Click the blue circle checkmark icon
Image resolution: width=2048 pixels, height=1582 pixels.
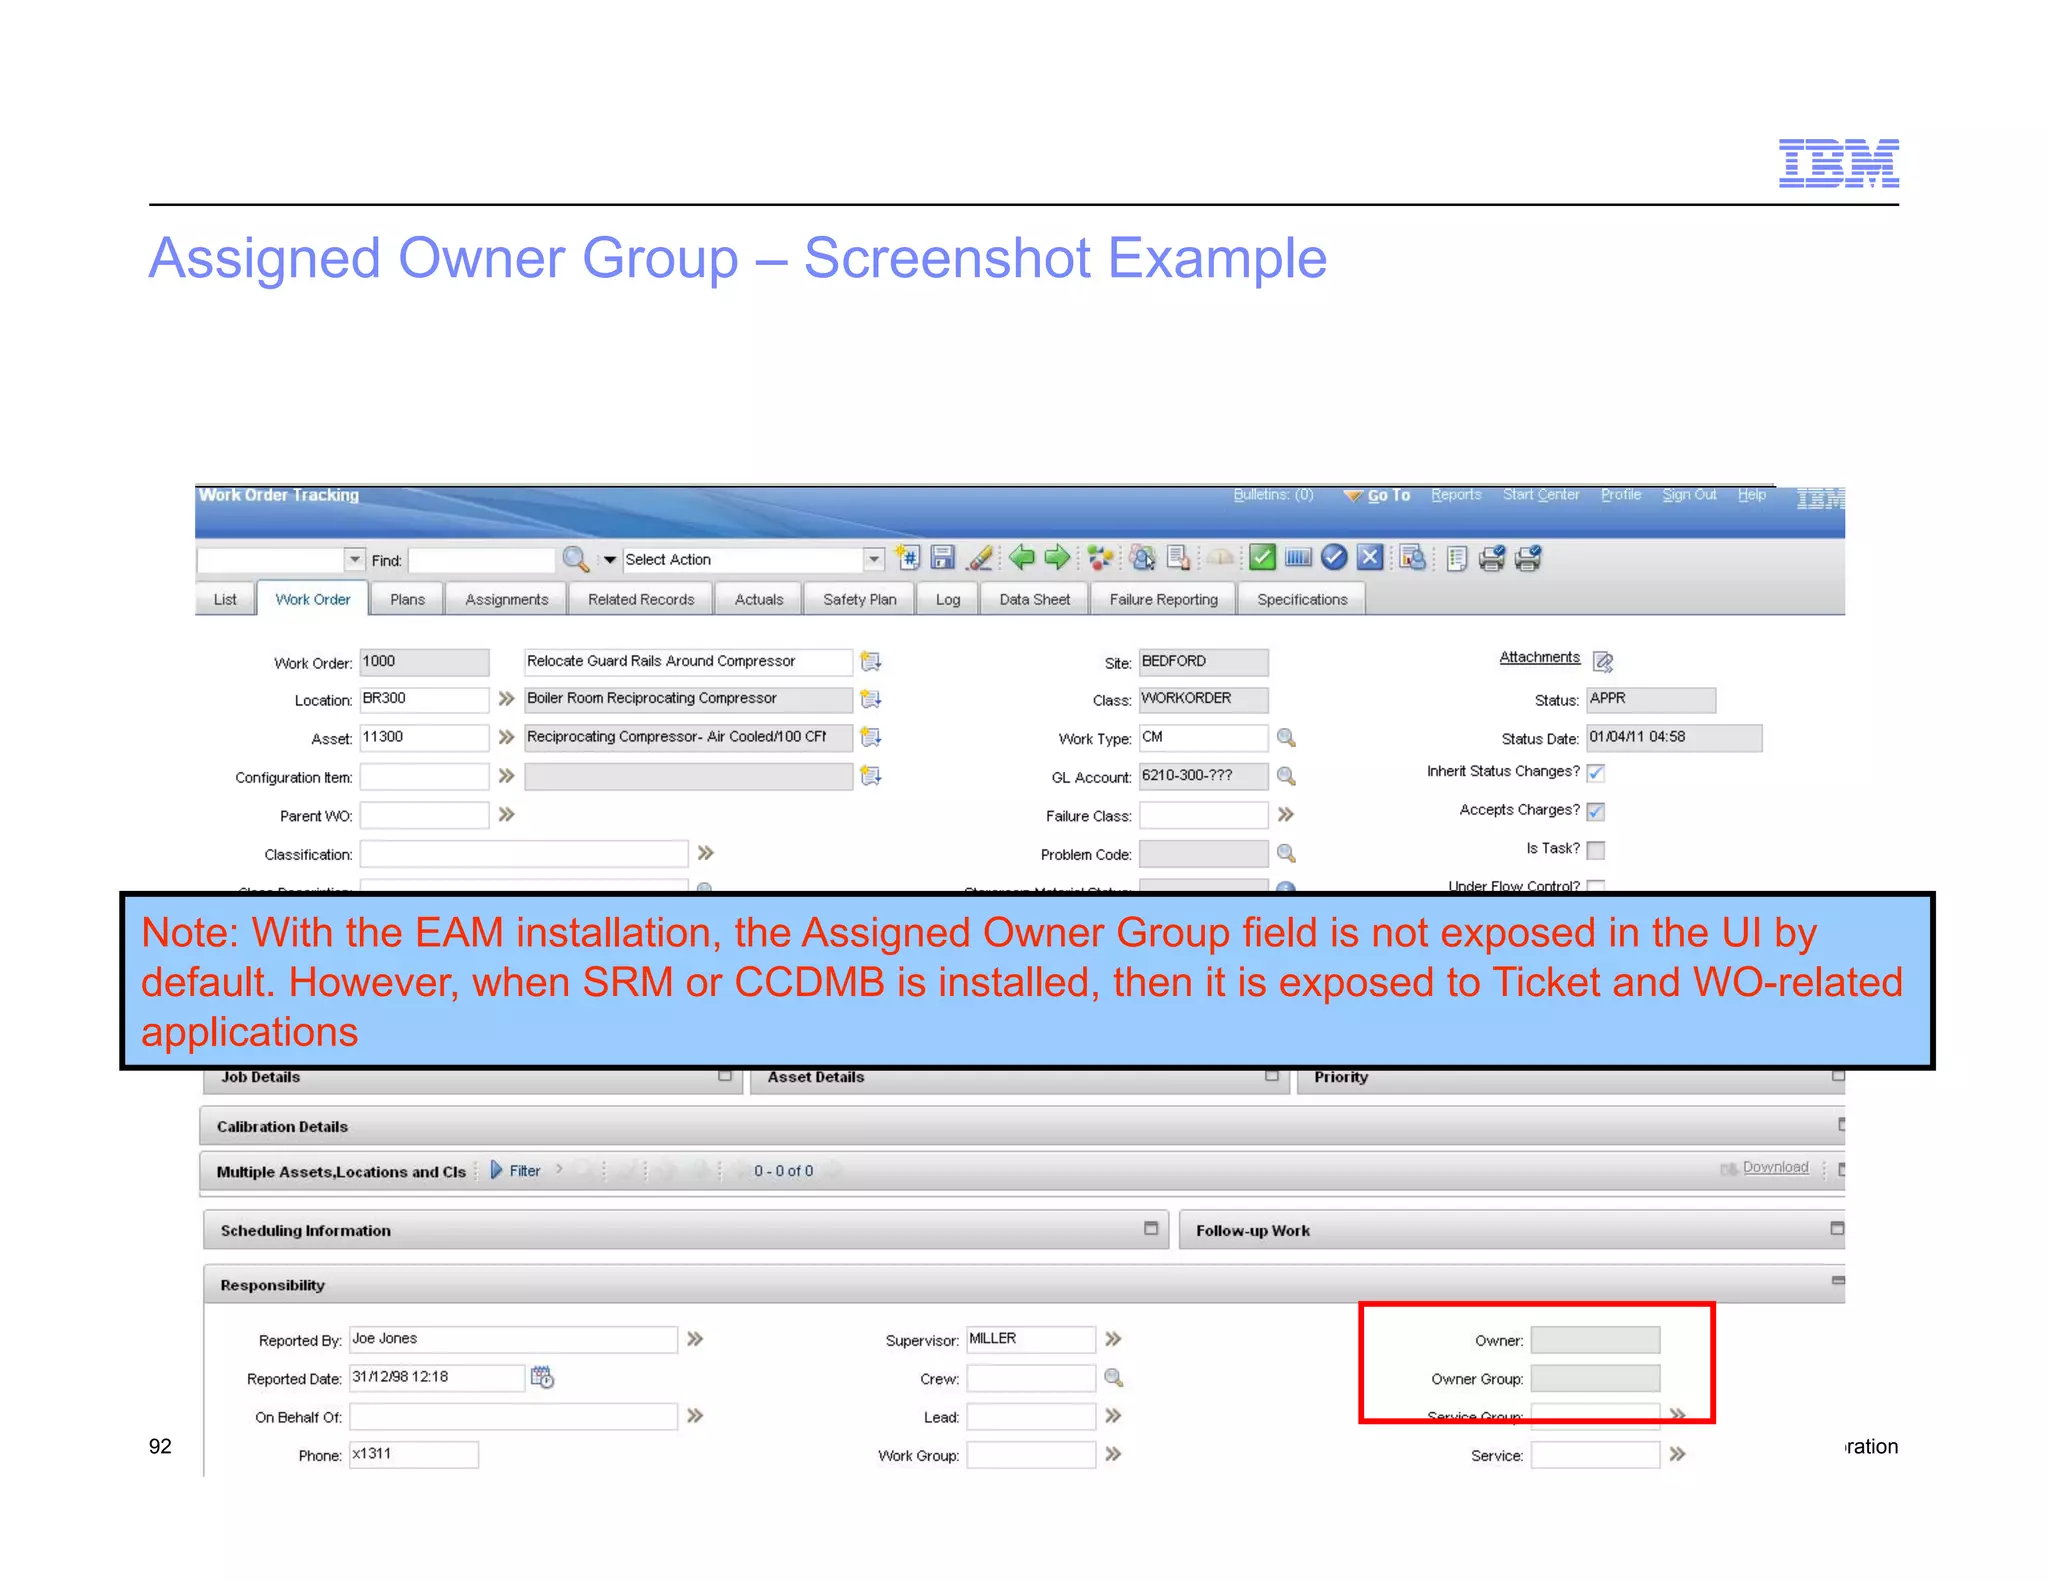(x=1334, y=558)
